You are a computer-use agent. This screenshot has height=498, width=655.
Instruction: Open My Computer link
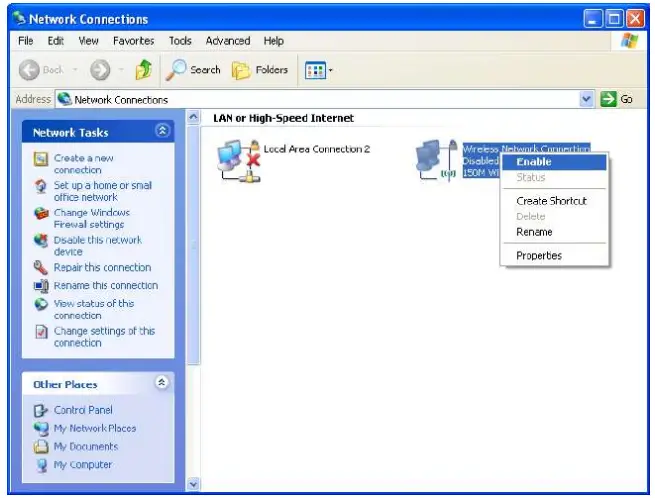pyautogui.click(x=83, y=465)
